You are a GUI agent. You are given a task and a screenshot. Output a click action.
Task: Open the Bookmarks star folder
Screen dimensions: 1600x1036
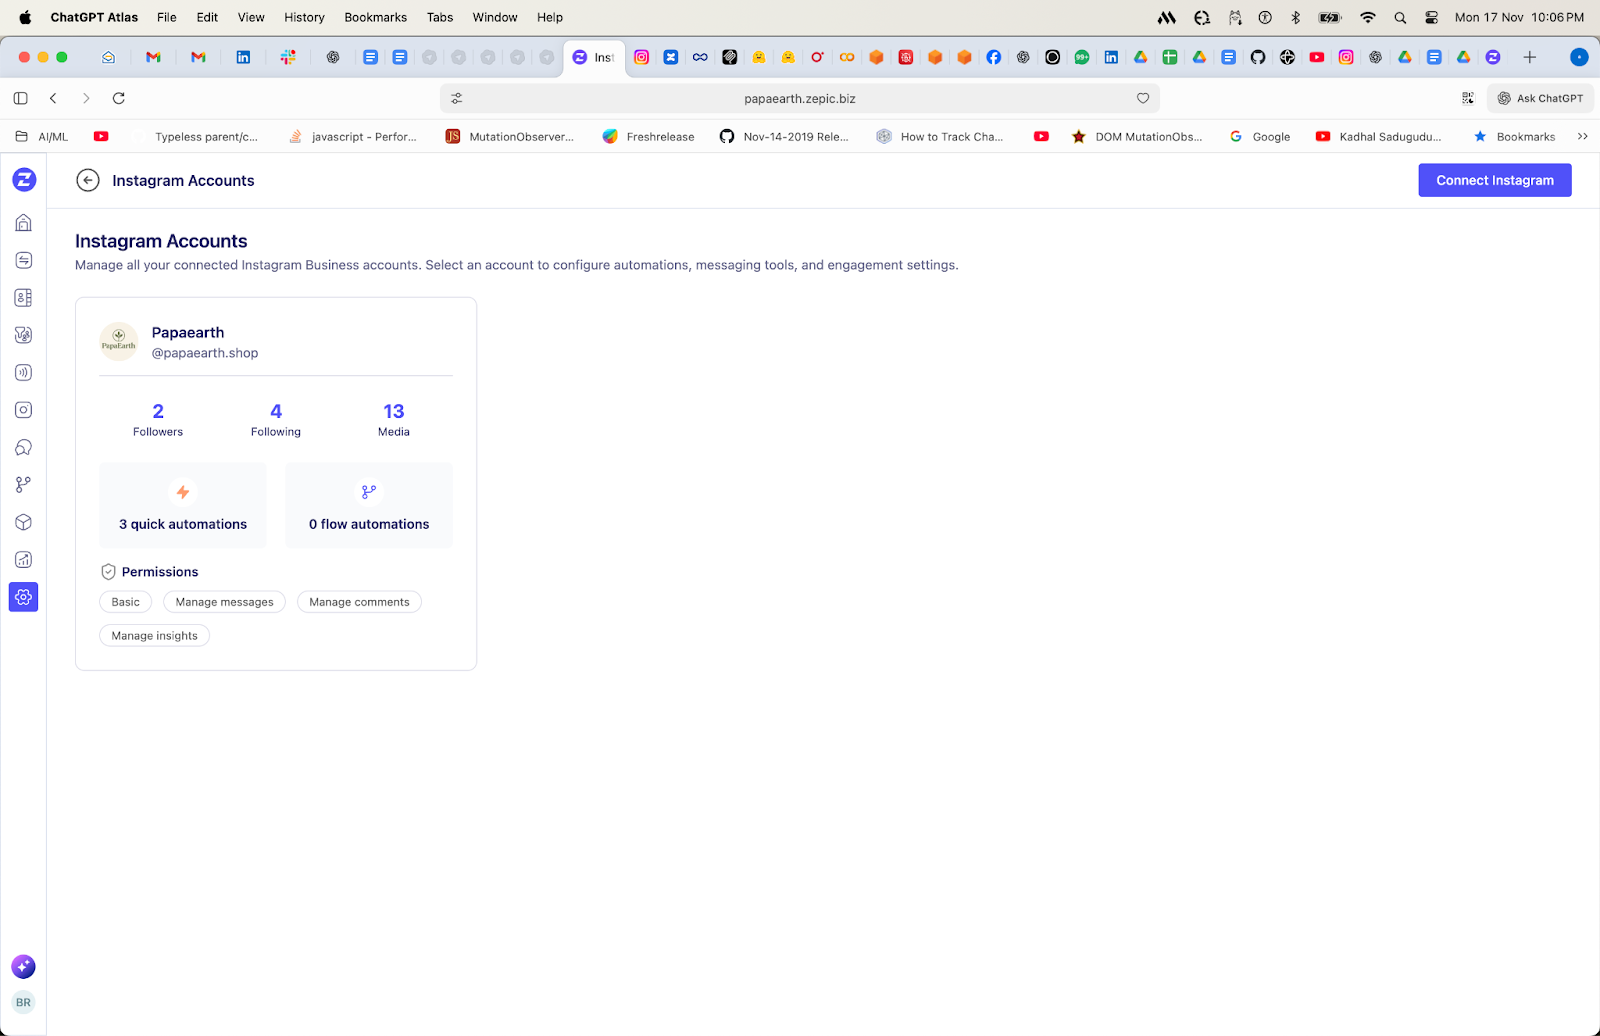click(1514, 137)
